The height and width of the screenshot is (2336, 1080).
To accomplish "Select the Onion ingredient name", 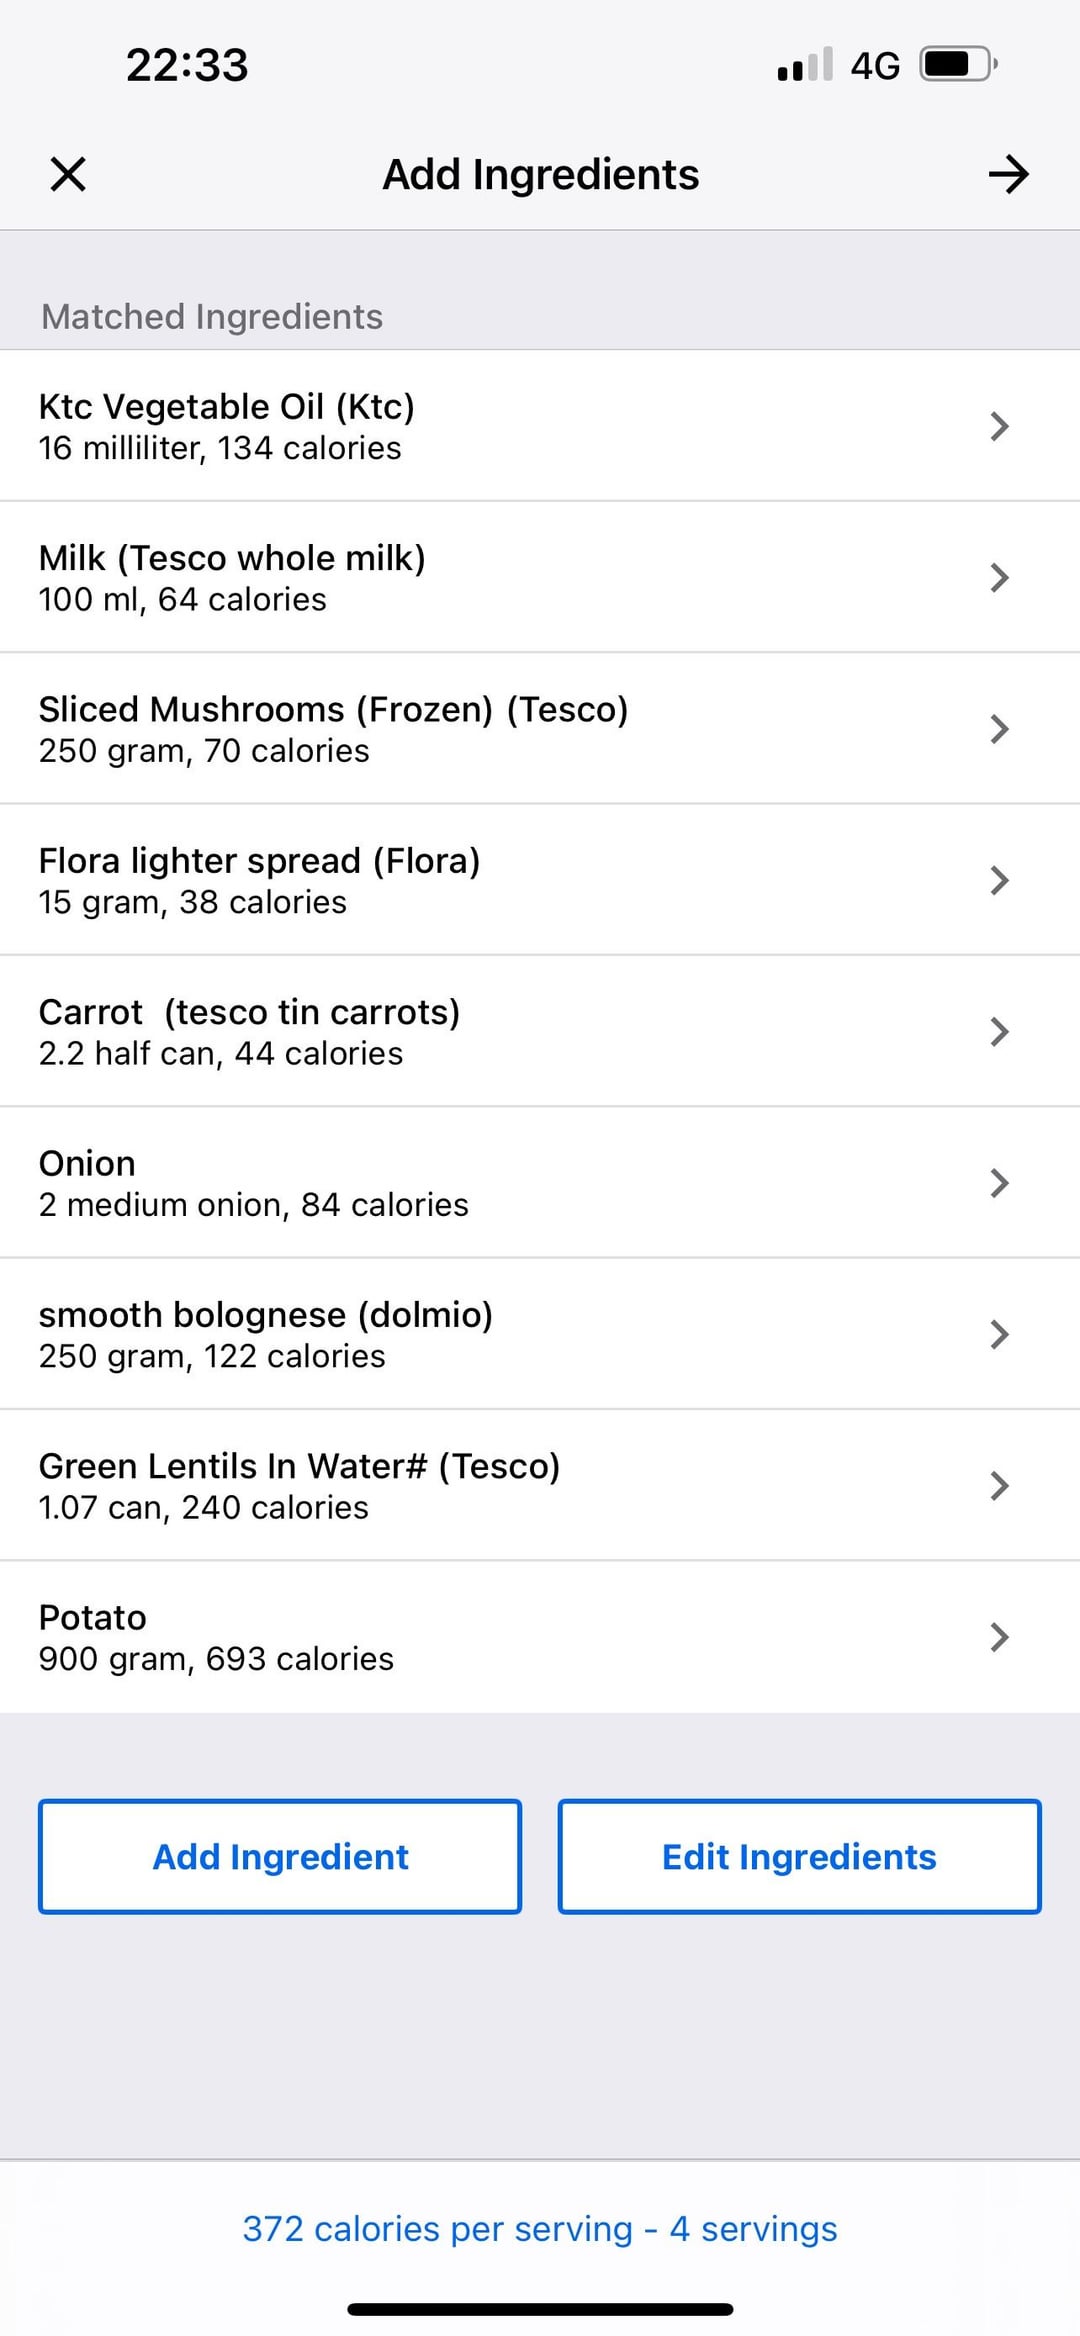I will [x=87, y=1163].
